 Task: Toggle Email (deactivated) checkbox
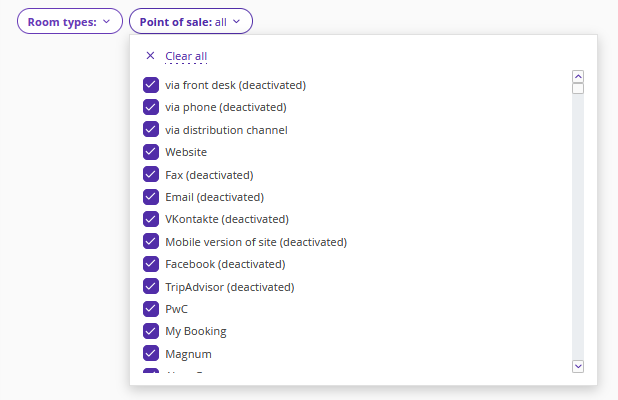tap(151, 197)
